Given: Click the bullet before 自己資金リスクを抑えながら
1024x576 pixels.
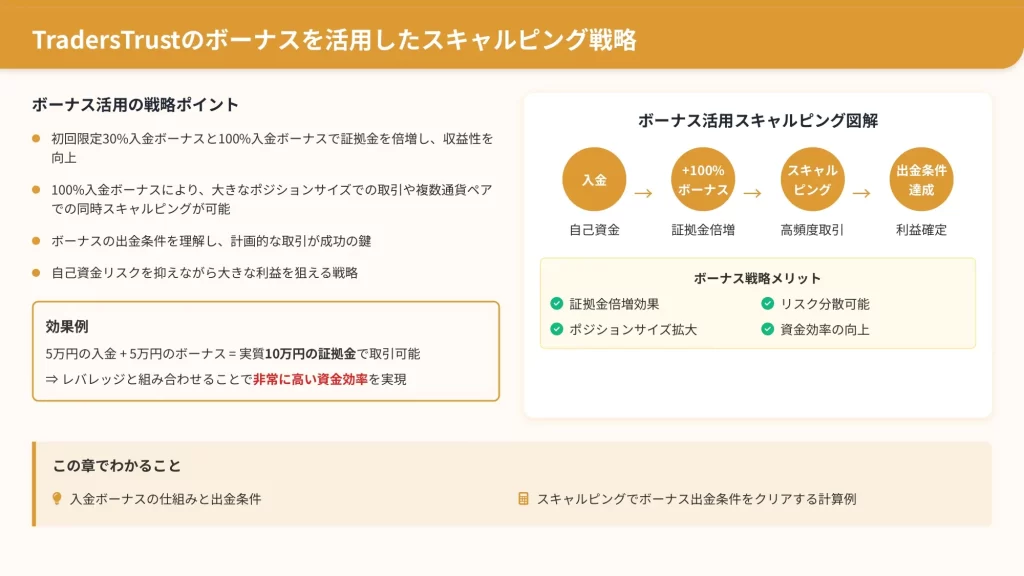Looking at the screenshot, I should [x=37, y=272].
